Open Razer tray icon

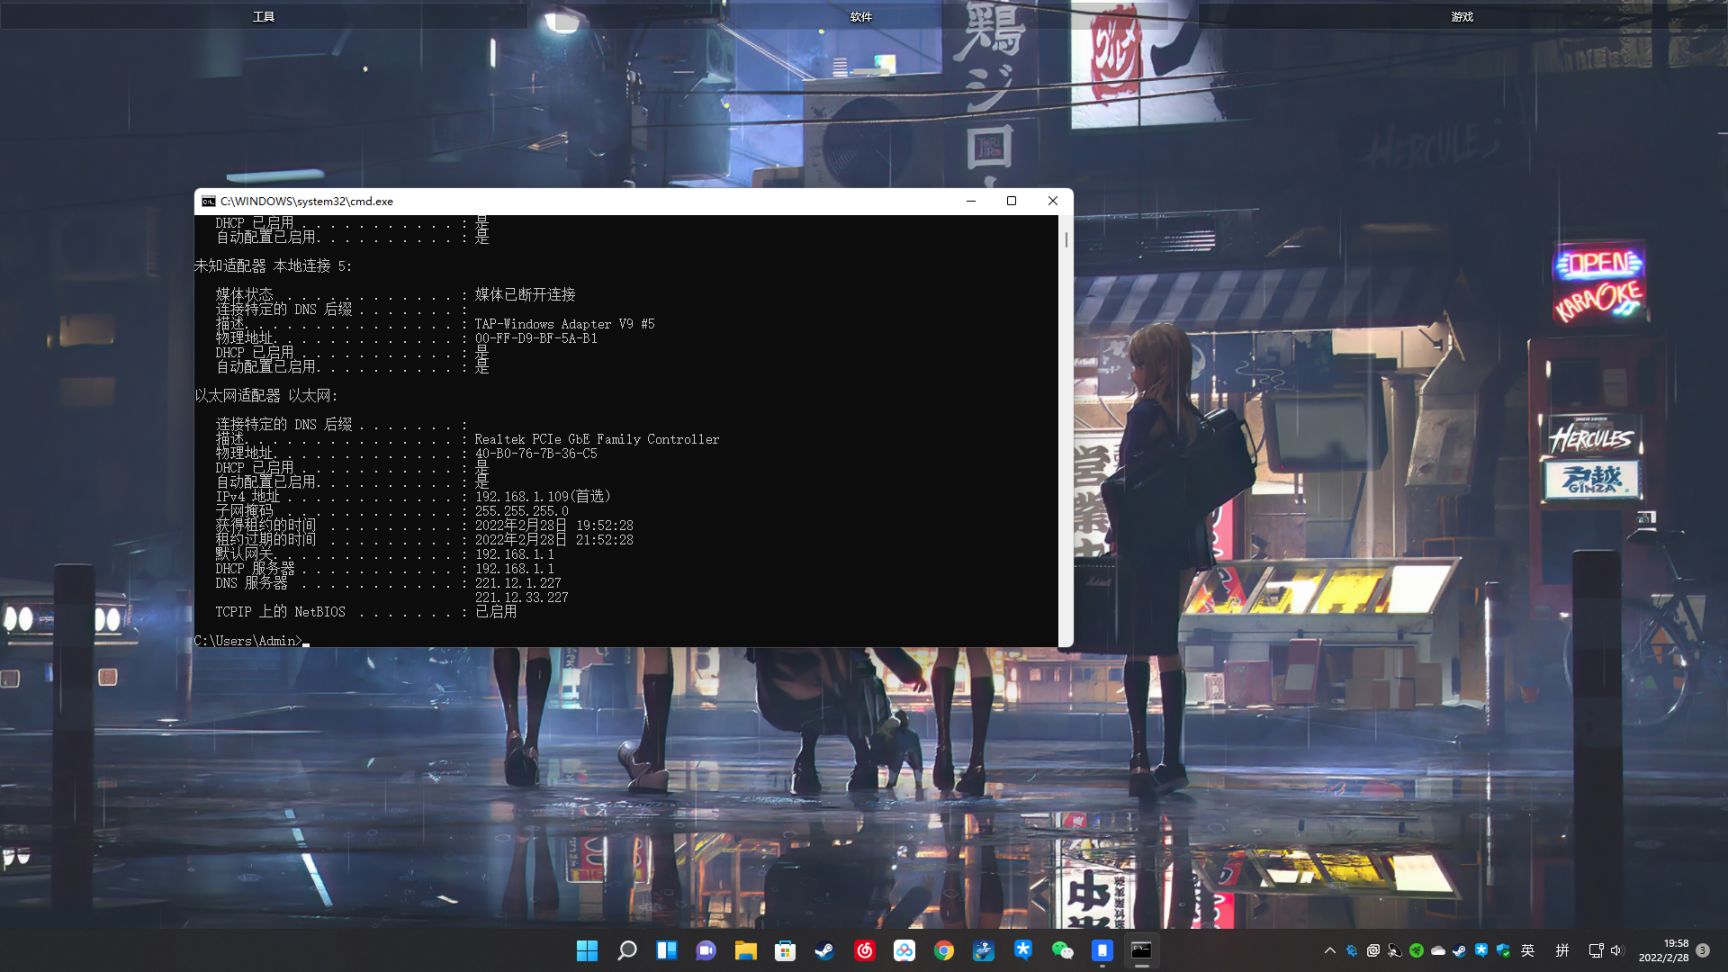[x=1417, y=951]
